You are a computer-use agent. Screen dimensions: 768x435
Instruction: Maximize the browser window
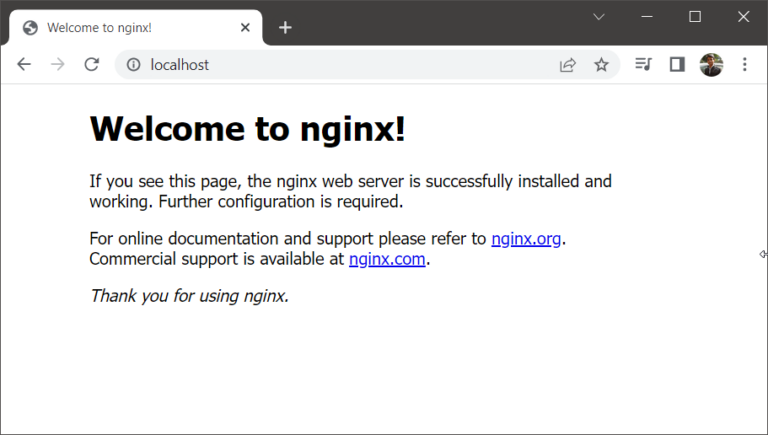695,17
